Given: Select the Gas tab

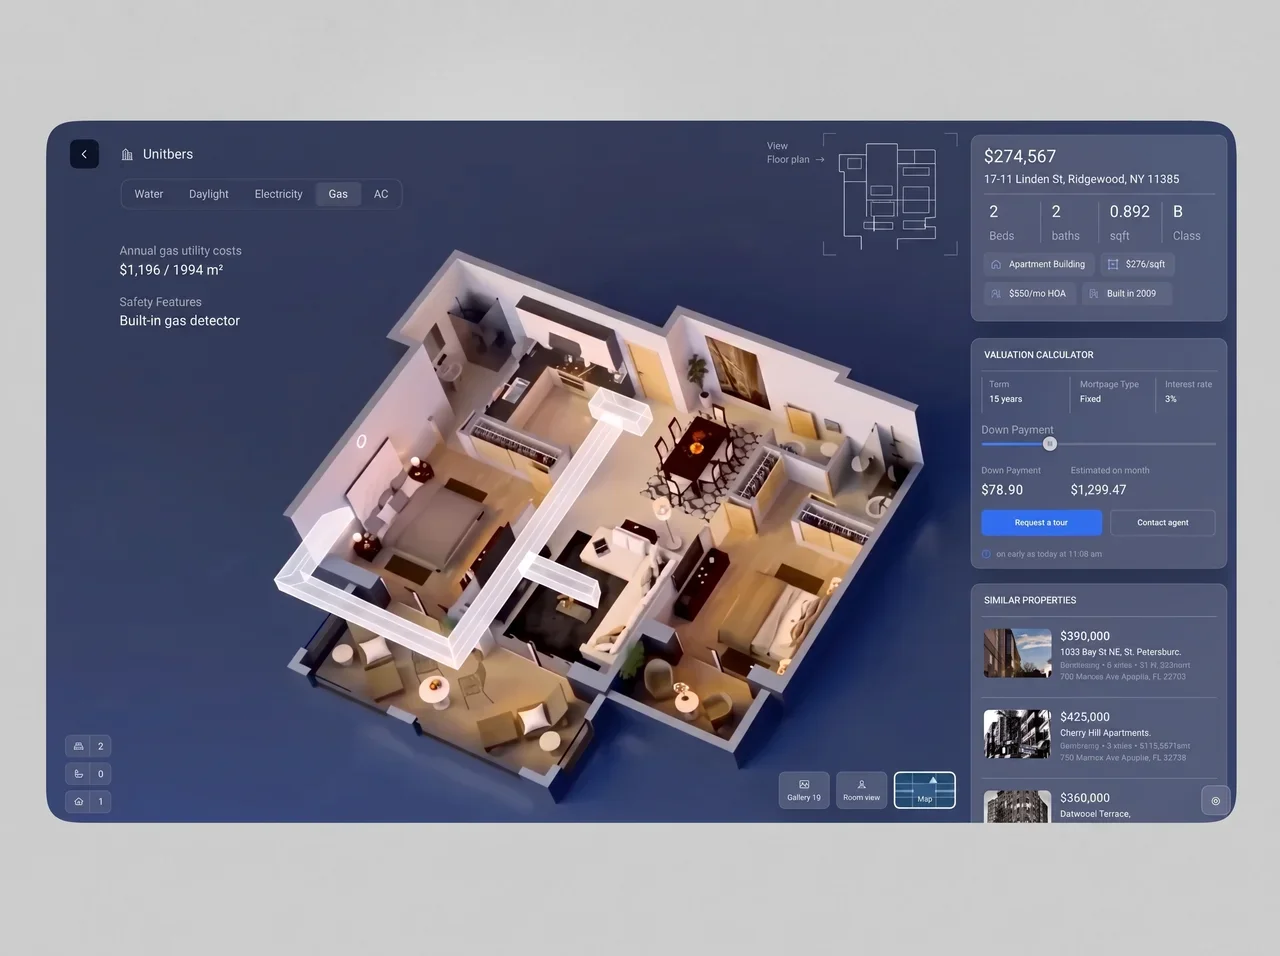Looking at the screenshot, I should [338, 194].
